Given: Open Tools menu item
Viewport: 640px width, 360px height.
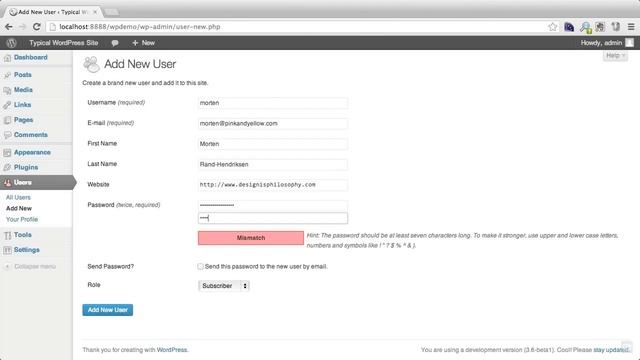Looking at the screenshot, I should point(22,235).
